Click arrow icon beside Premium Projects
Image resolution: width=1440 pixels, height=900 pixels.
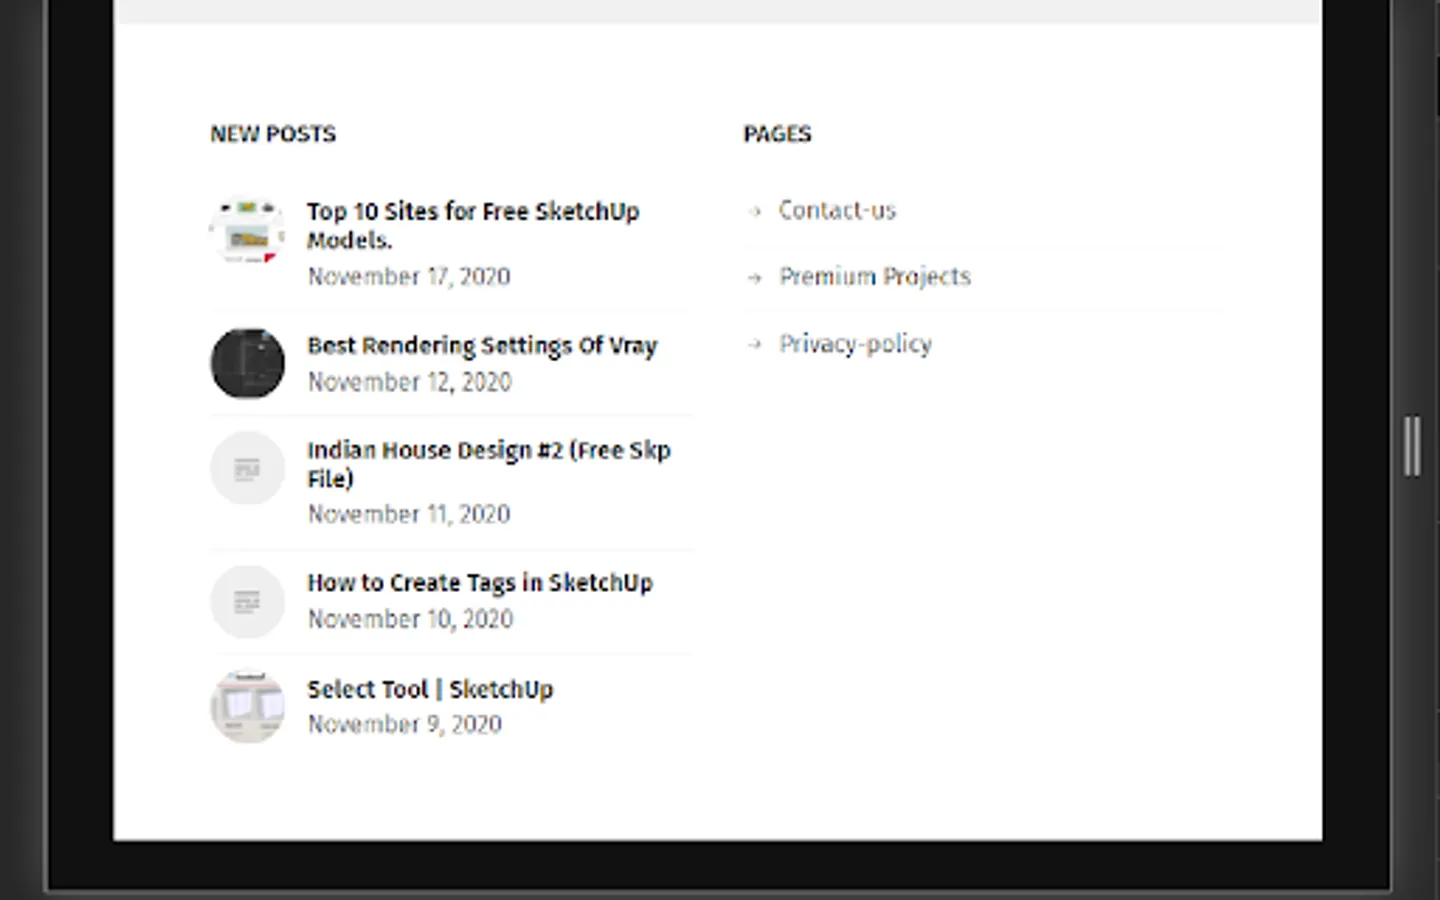pyautogui.click(x=755, y=278)
